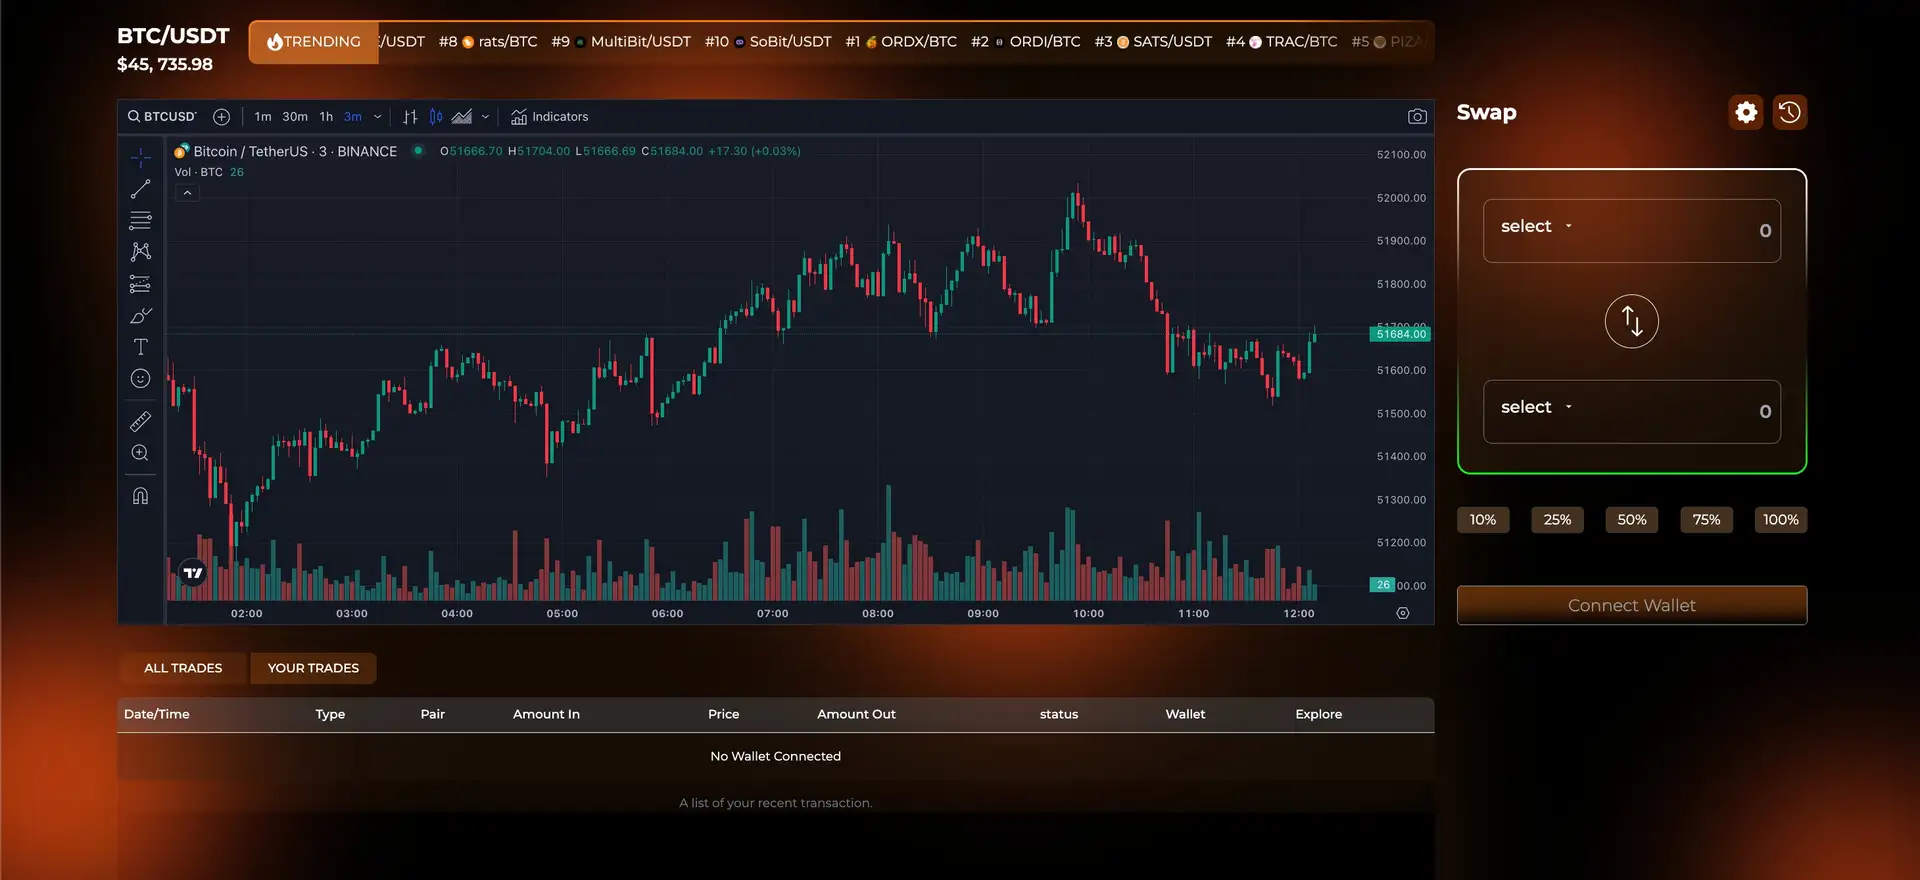Select the text annotation tool
Viewport: 1920px width, 880px height.
pyautogui.click(x=140, y=347)
